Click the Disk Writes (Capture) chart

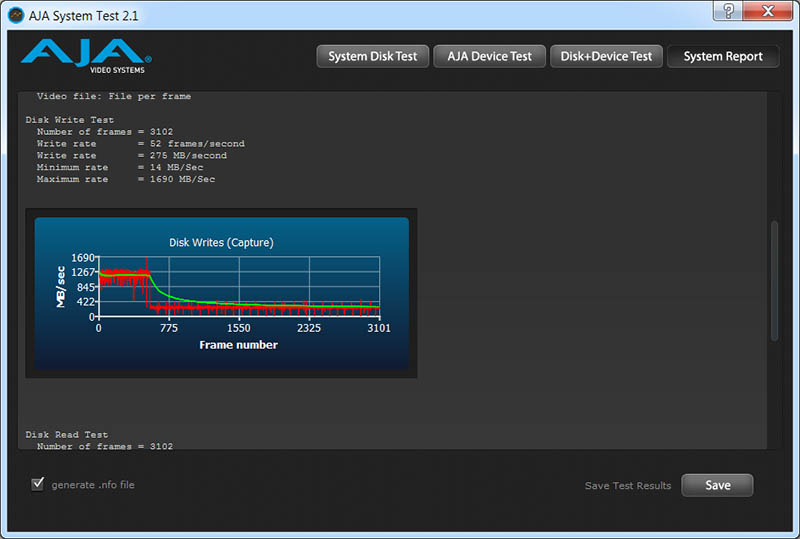coord(221,293)
